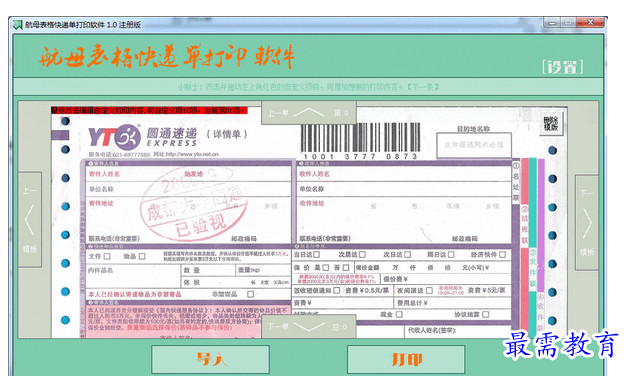Click the 寄件人姓名 label on the waybill
This screenshot has height=376, width=627.
coord(104,174)
